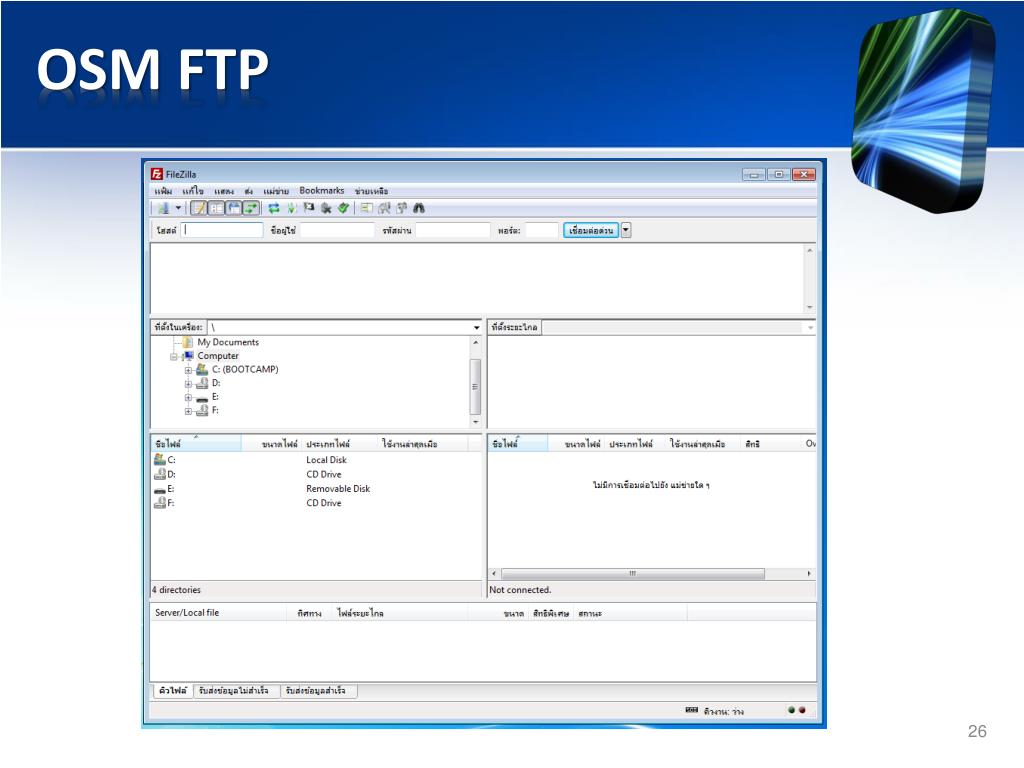The image size is (1024, 768).
Task: Click the Refresh file lists icon
Action: click(x=274, y=208)
